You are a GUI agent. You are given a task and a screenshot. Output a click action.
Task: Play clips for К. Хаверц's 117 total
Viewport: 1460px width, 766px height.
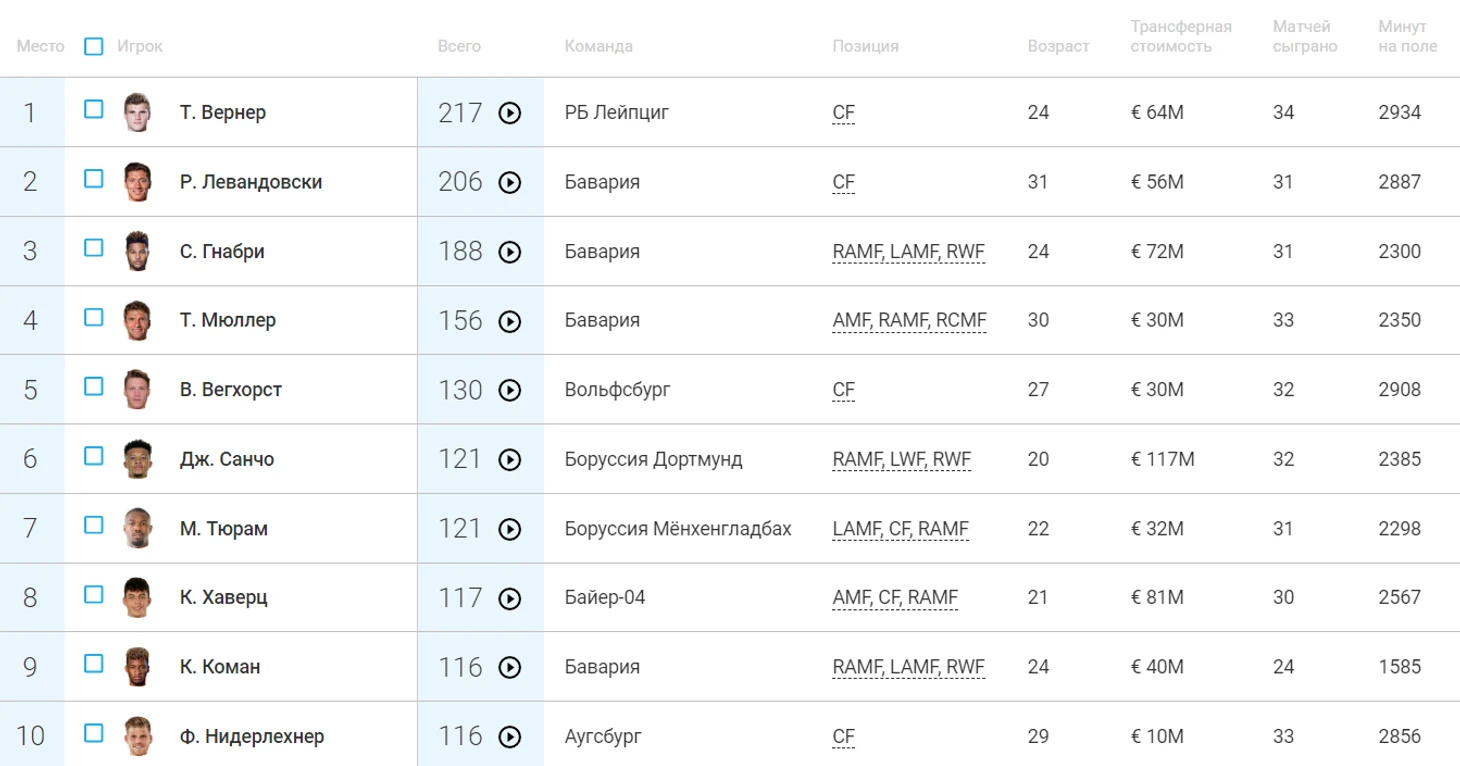510,599
